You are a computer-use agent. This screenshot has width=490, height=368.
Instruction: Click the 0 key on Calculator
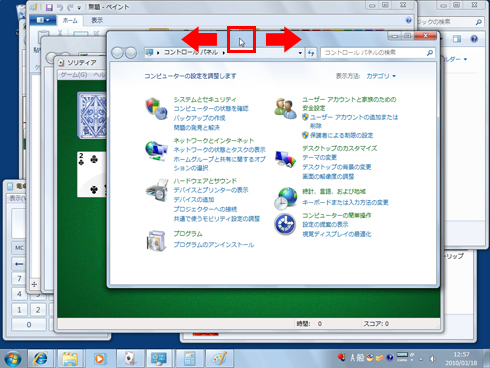pos(29,324)
